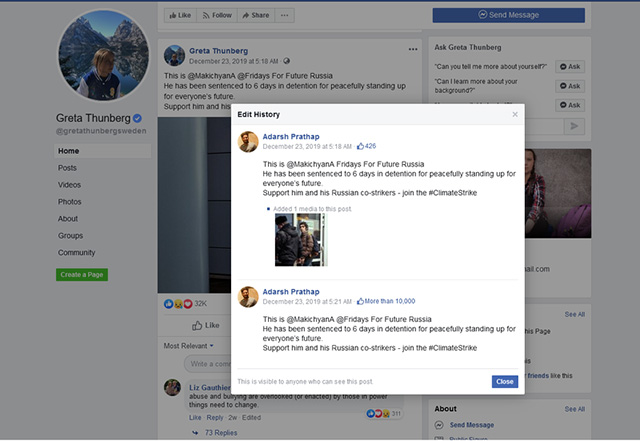The height and width of the screenshot is (441, 640).
Task: Click the friends like this link
Action: (550, 376)
